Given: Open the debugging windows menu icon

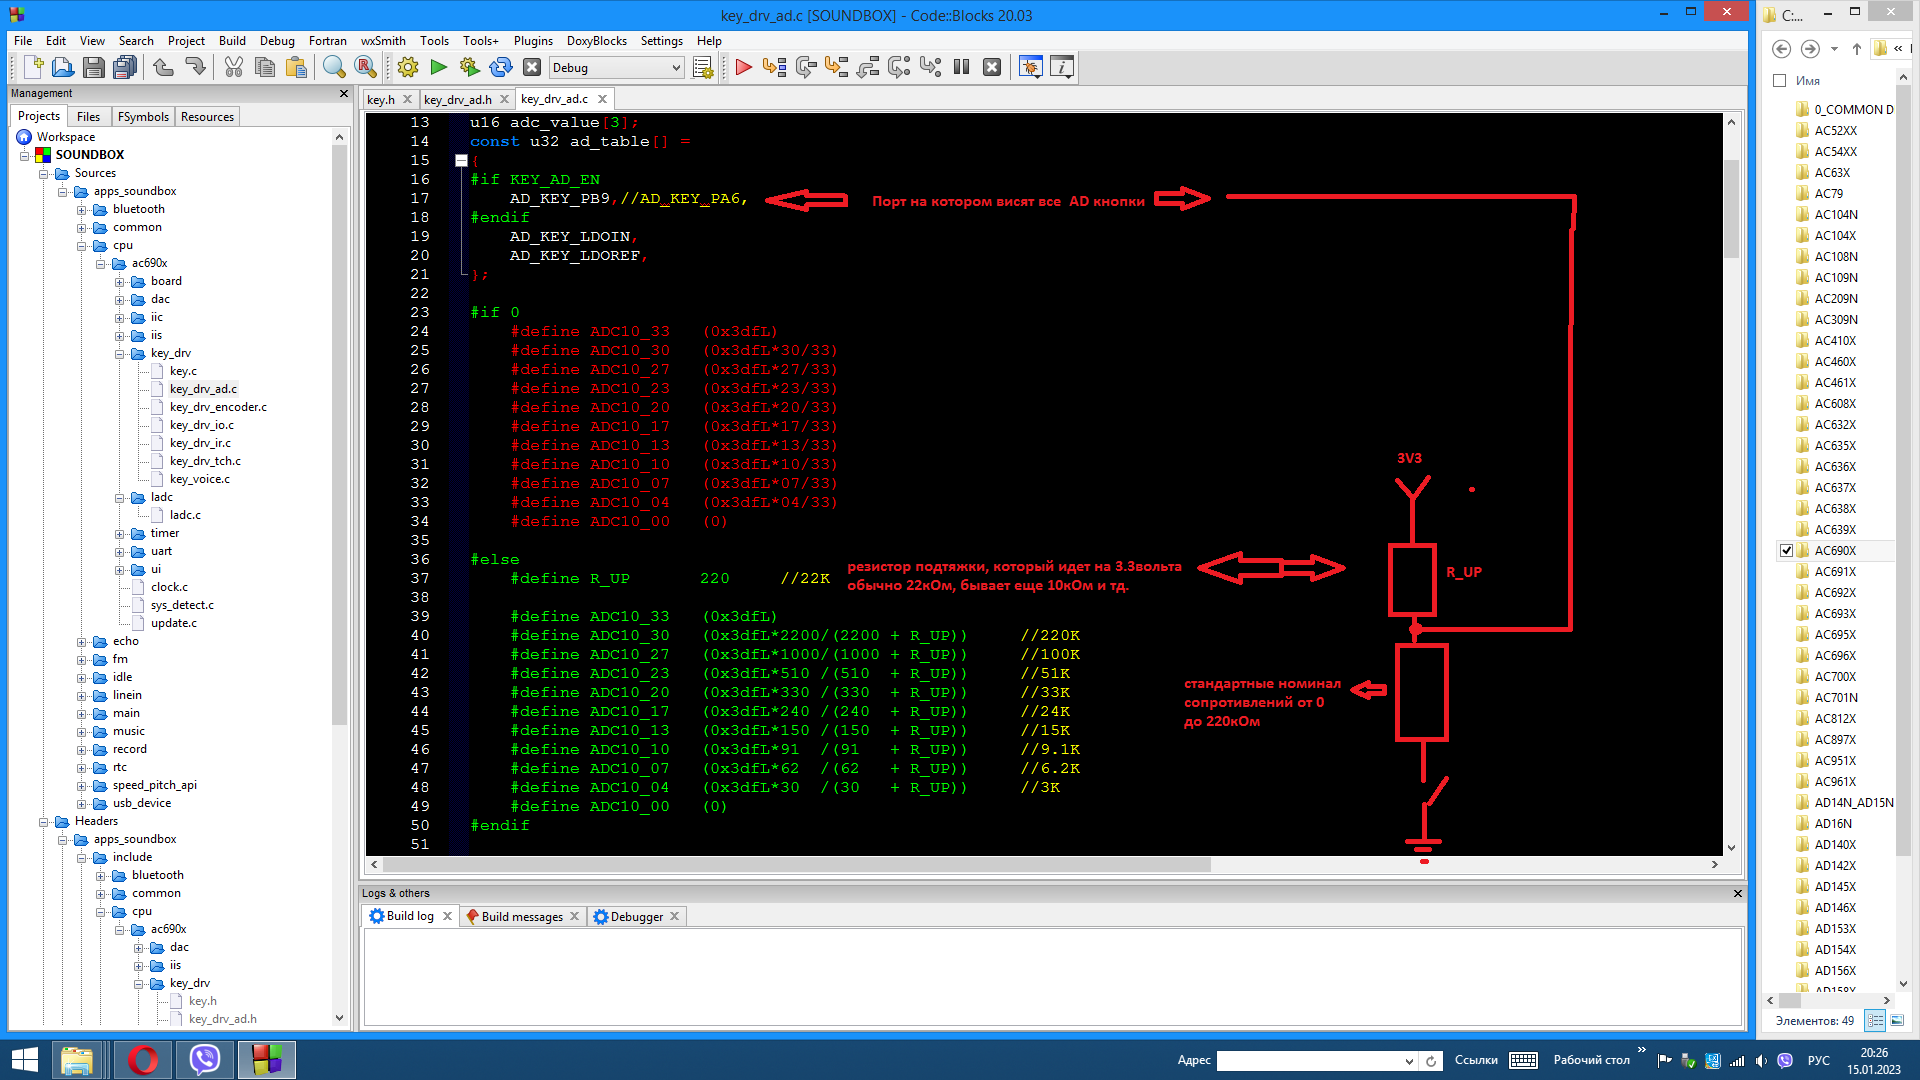Looking at the screenshot, I should [1030, 67].
